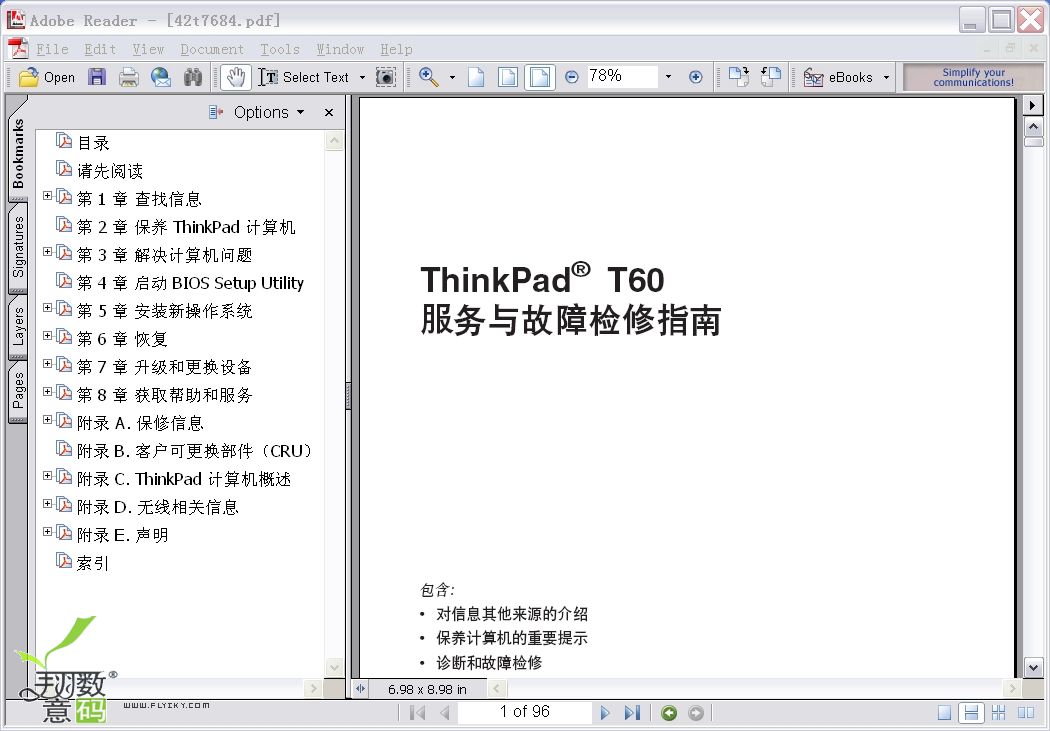The height and width of the screenshot is (731, 1050).
Task: Switch to Single Page layout
Action: tap(944, 713)
